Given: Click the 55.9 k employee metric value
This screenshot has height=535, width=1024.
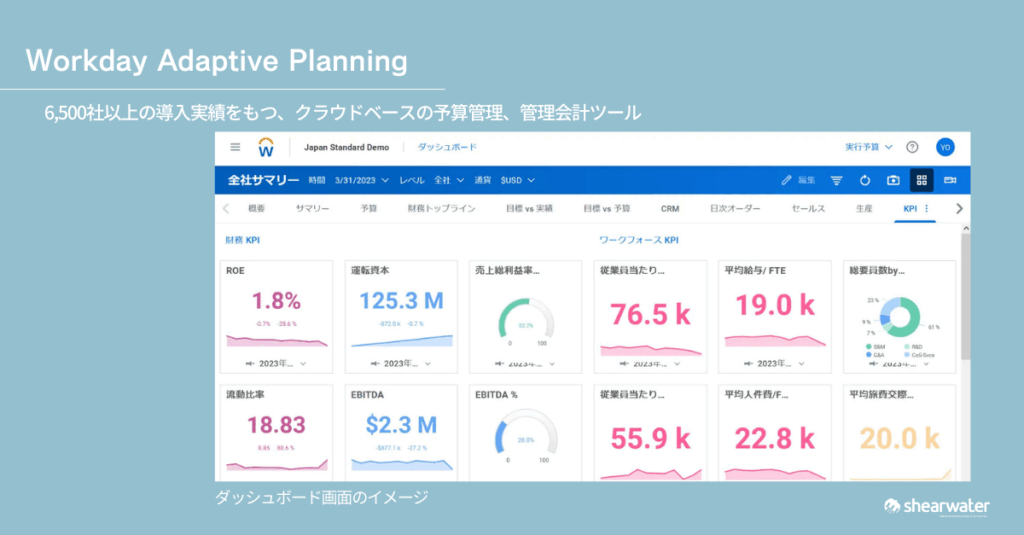Looking at the screenshot, I should (x=650, y=438).
